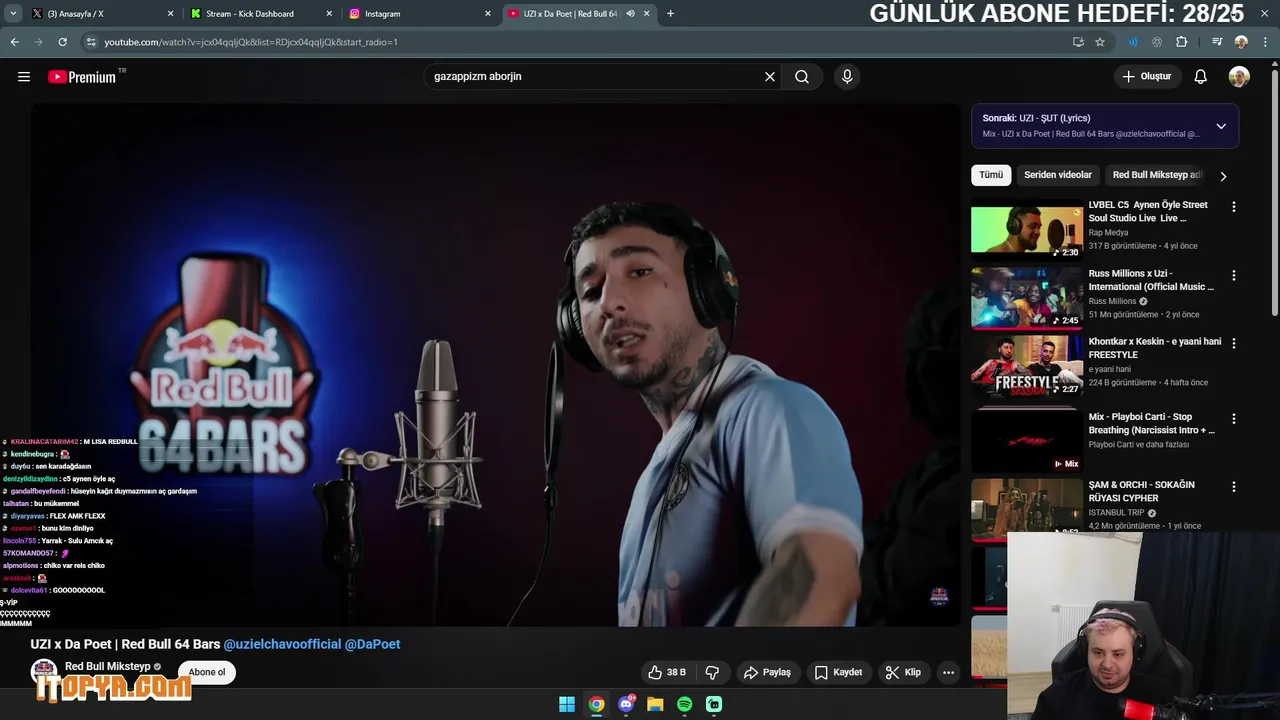The width and height of the screenshot is (1280, 720).
Task: Switch to Instagram tab
Action: coord(418,14)
